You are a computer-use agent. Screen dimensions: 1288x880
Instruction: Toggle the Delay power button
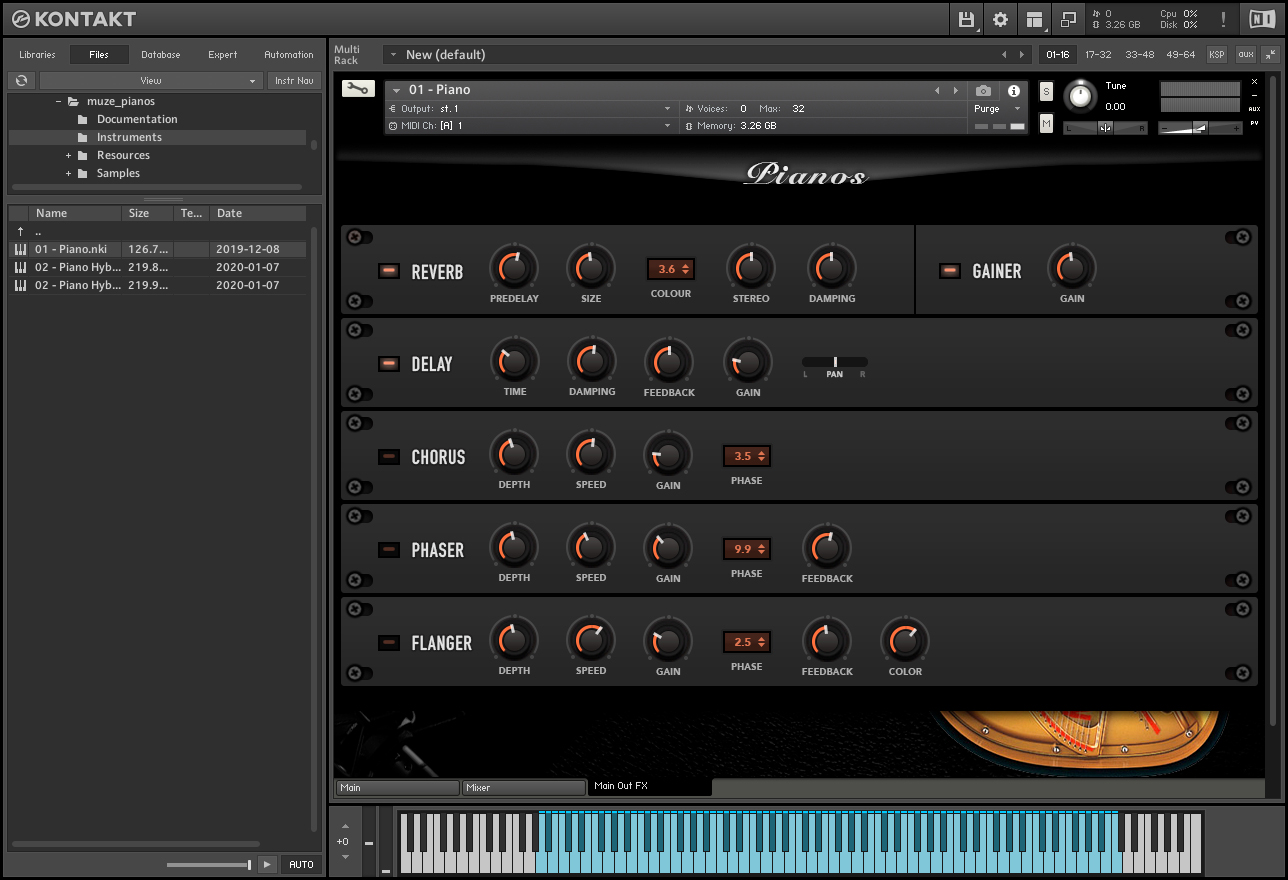click(x=389, y=364)
